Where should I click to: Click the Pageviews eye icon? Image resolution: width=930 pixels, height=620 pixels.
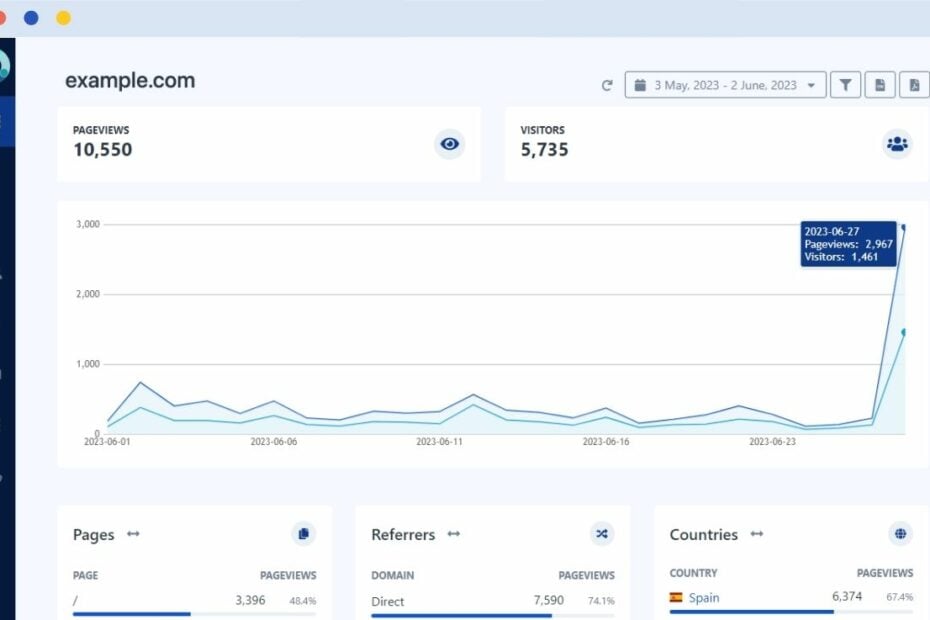pos(449,144)
